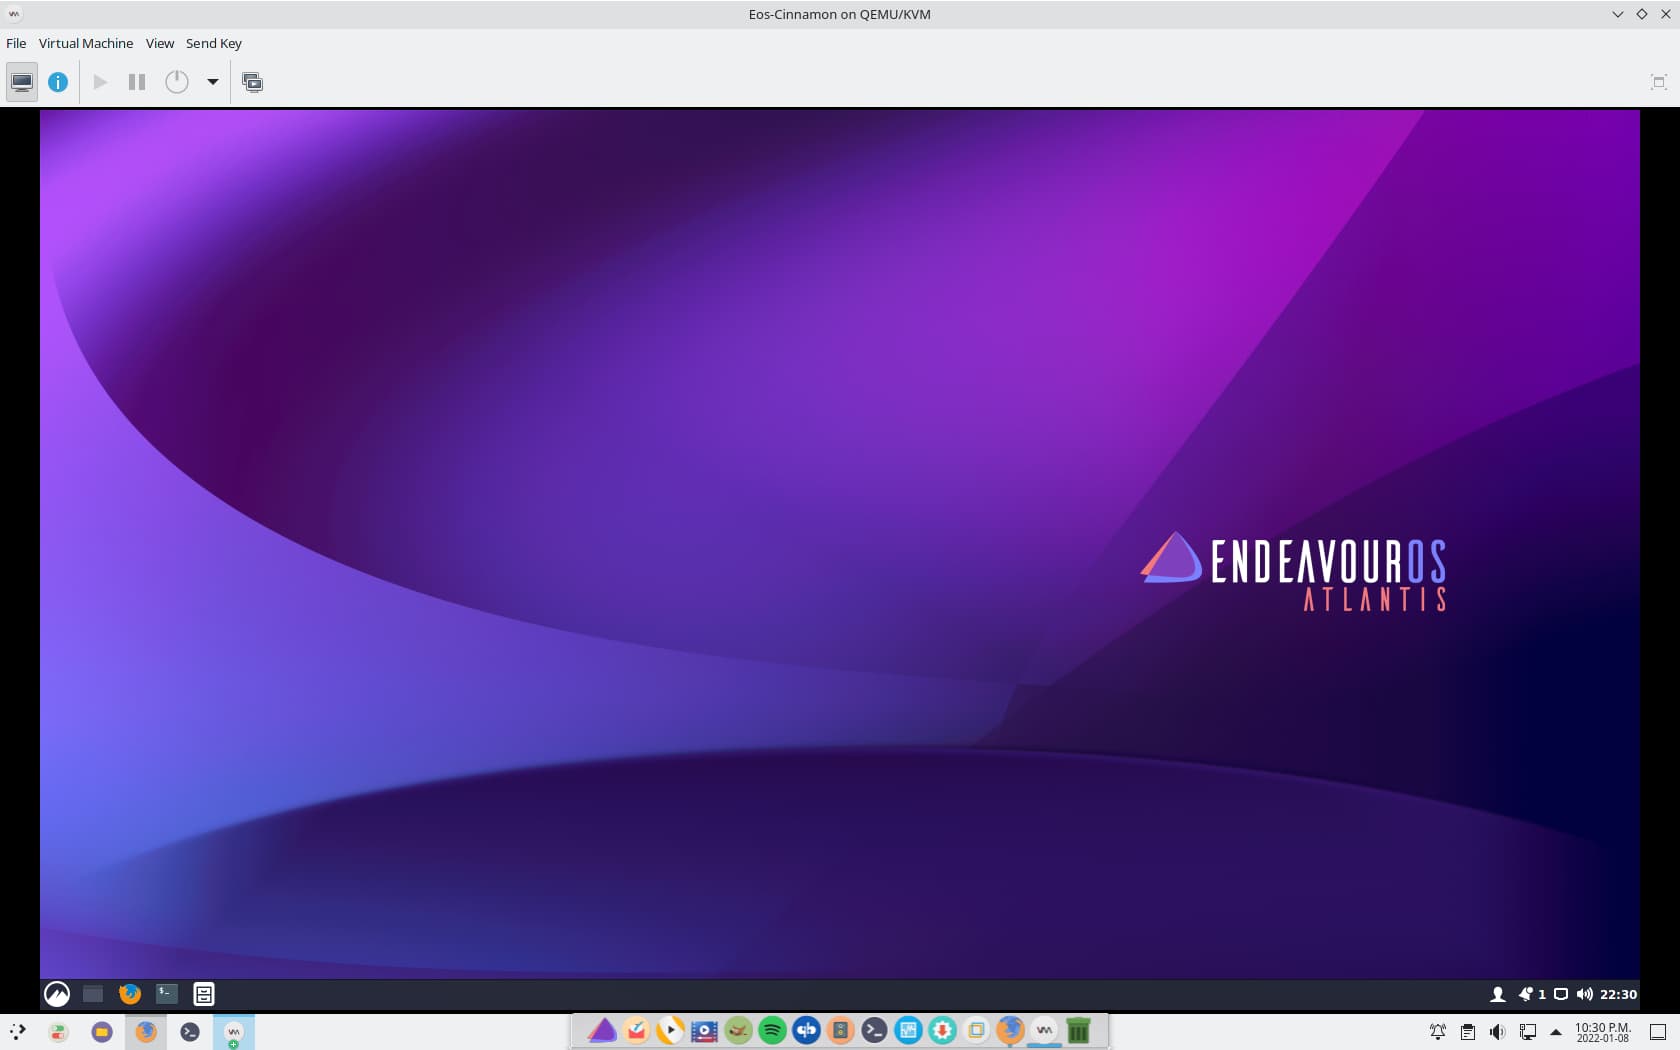
Task: Open the Cinnamon menu in guest panel
Action: (x=57, y=994)
